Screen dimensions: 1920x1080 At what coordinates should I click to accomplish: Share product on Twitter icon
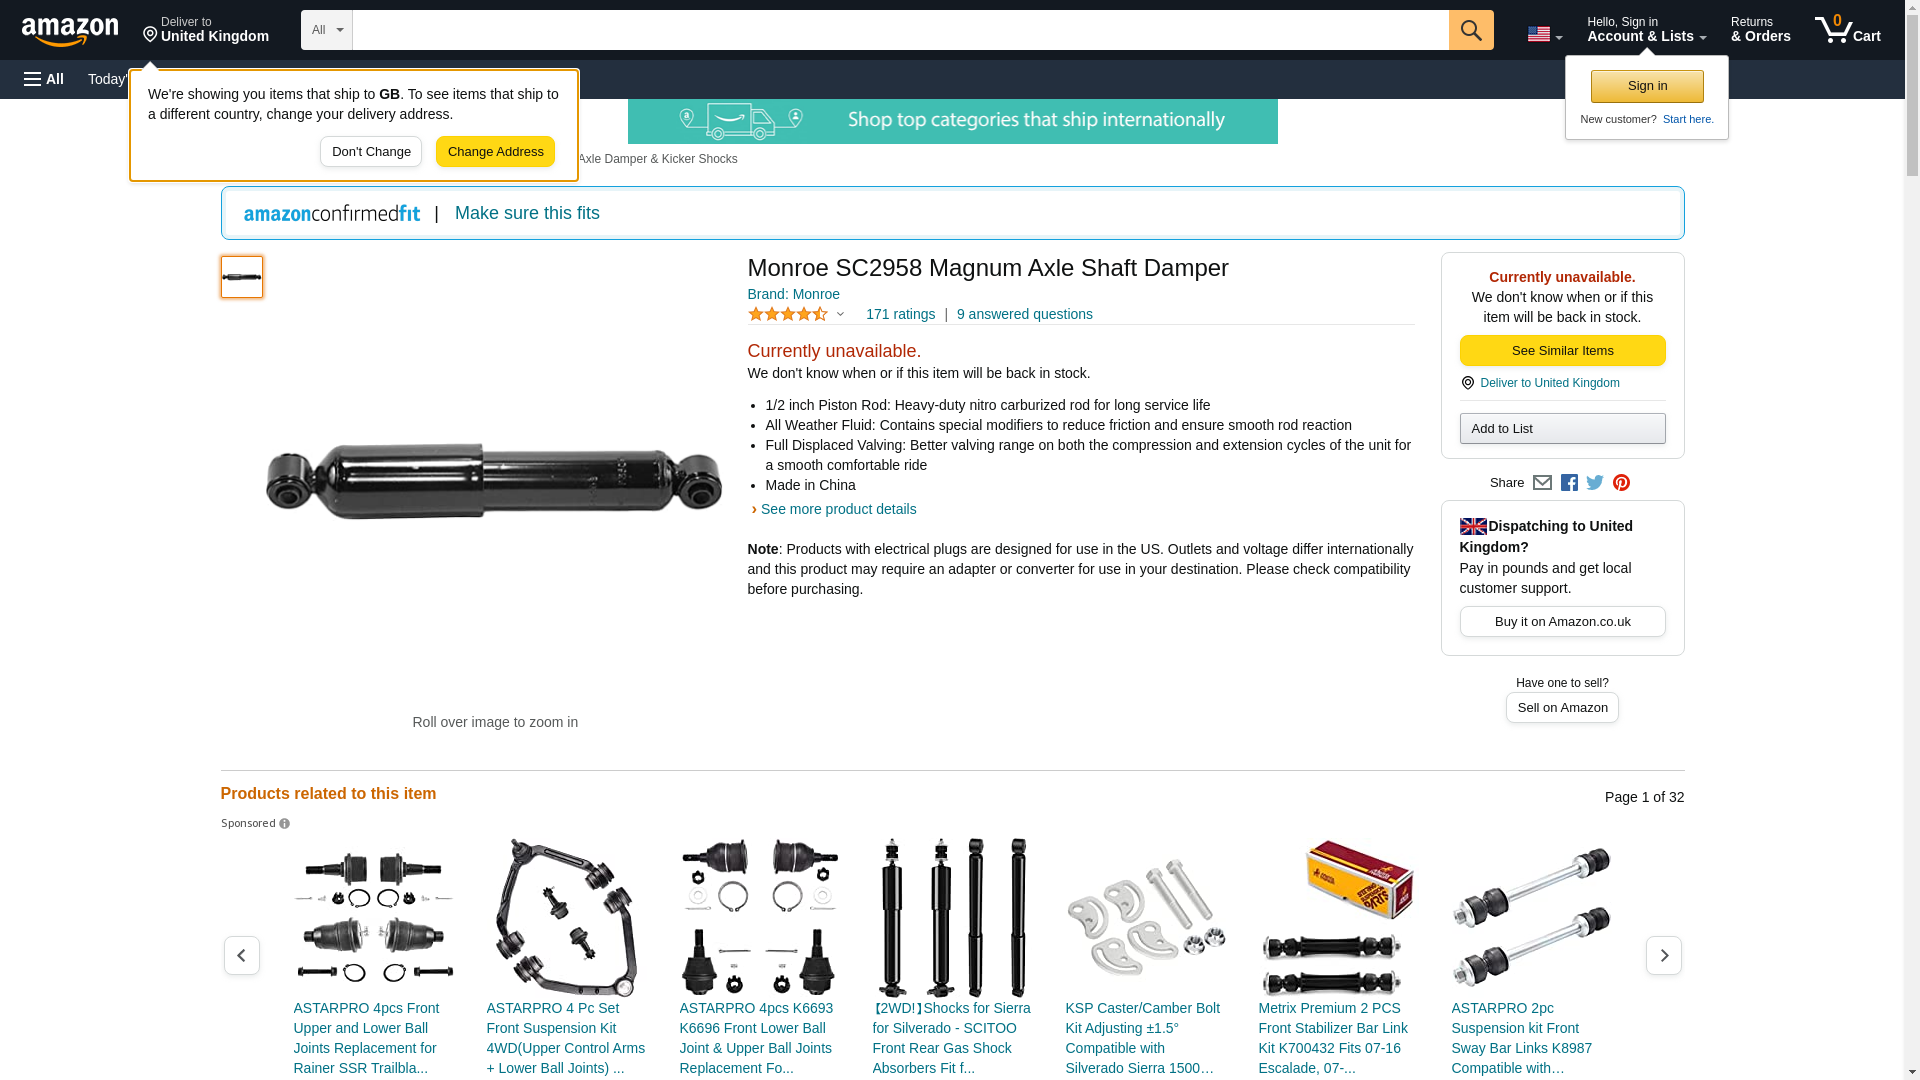tap(1595, 483)
